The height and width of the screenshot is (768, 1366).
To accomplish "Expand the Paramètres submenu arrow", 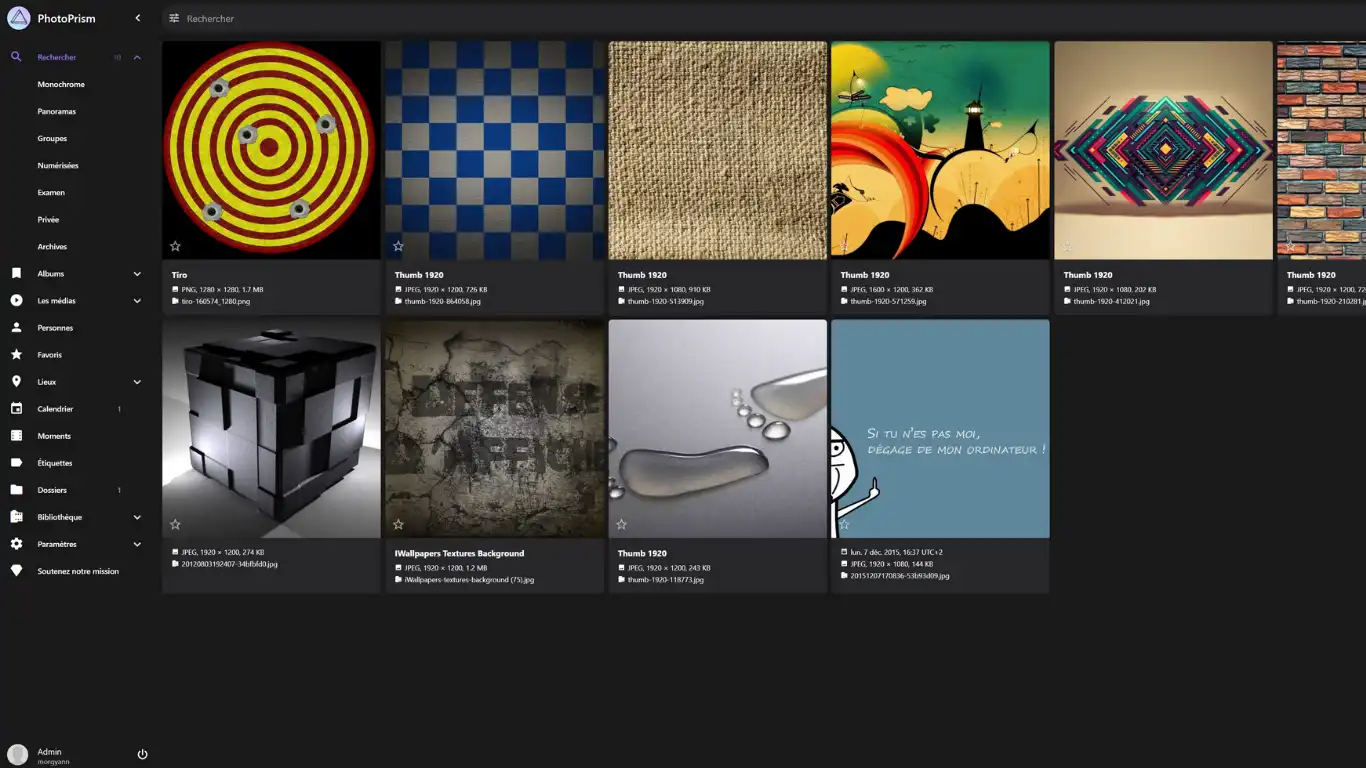I will (137, 544).
